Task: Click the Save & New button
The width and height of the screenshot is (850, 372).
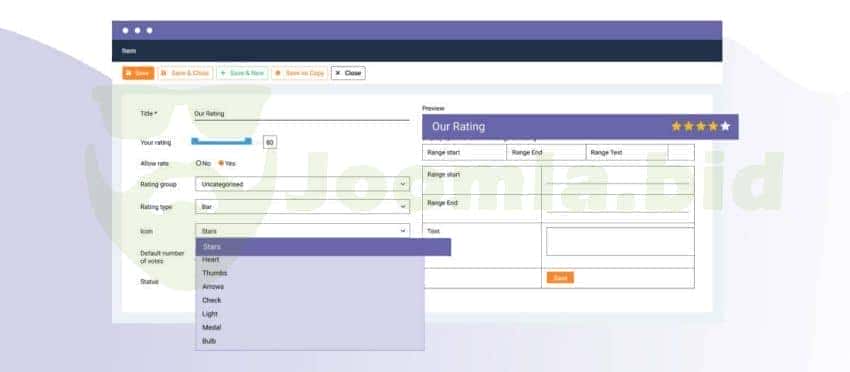Action: coord(242,73)
